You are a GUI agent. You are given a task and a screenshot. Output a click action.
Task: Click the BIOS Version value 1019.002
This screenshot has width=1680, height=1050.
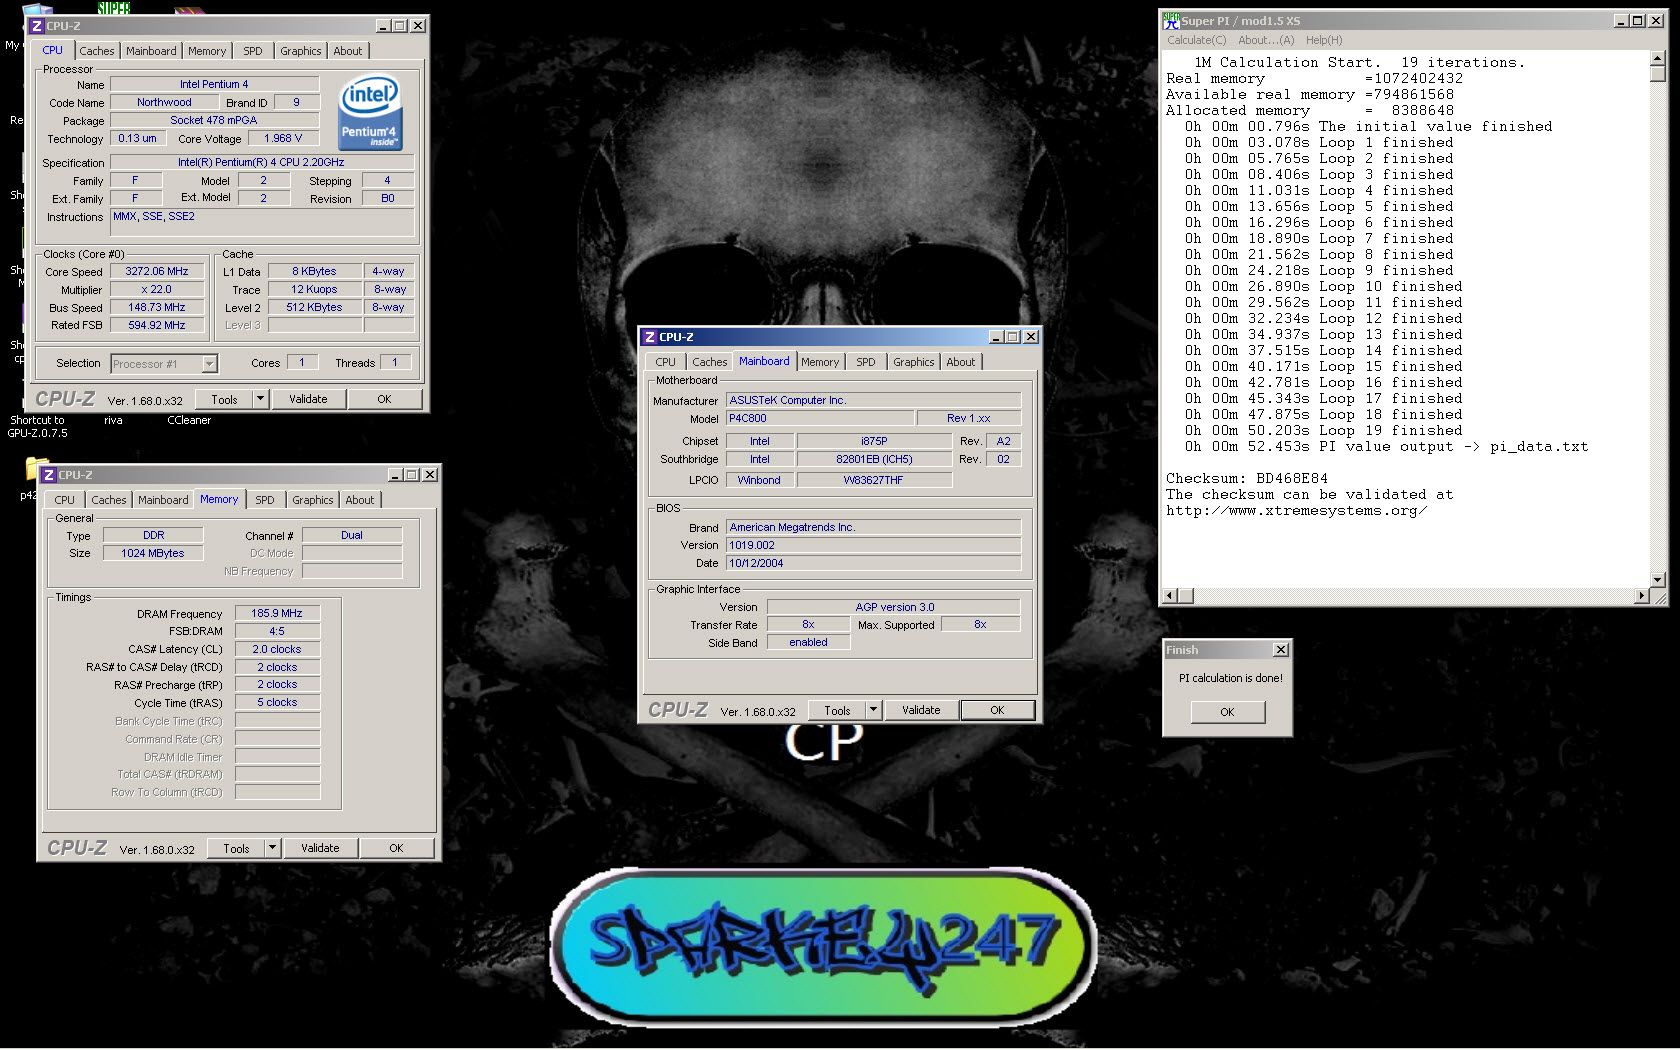point(873,545)
